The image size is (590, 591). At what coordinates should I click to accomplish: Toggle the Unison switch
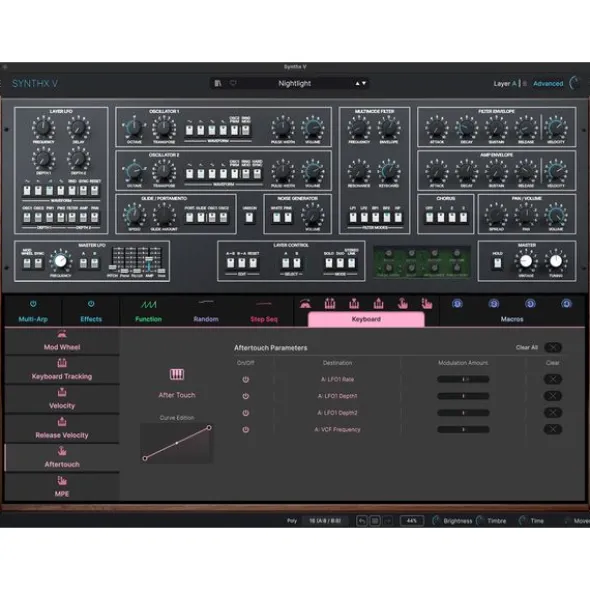pyautogui.click(x=249, y=217)
